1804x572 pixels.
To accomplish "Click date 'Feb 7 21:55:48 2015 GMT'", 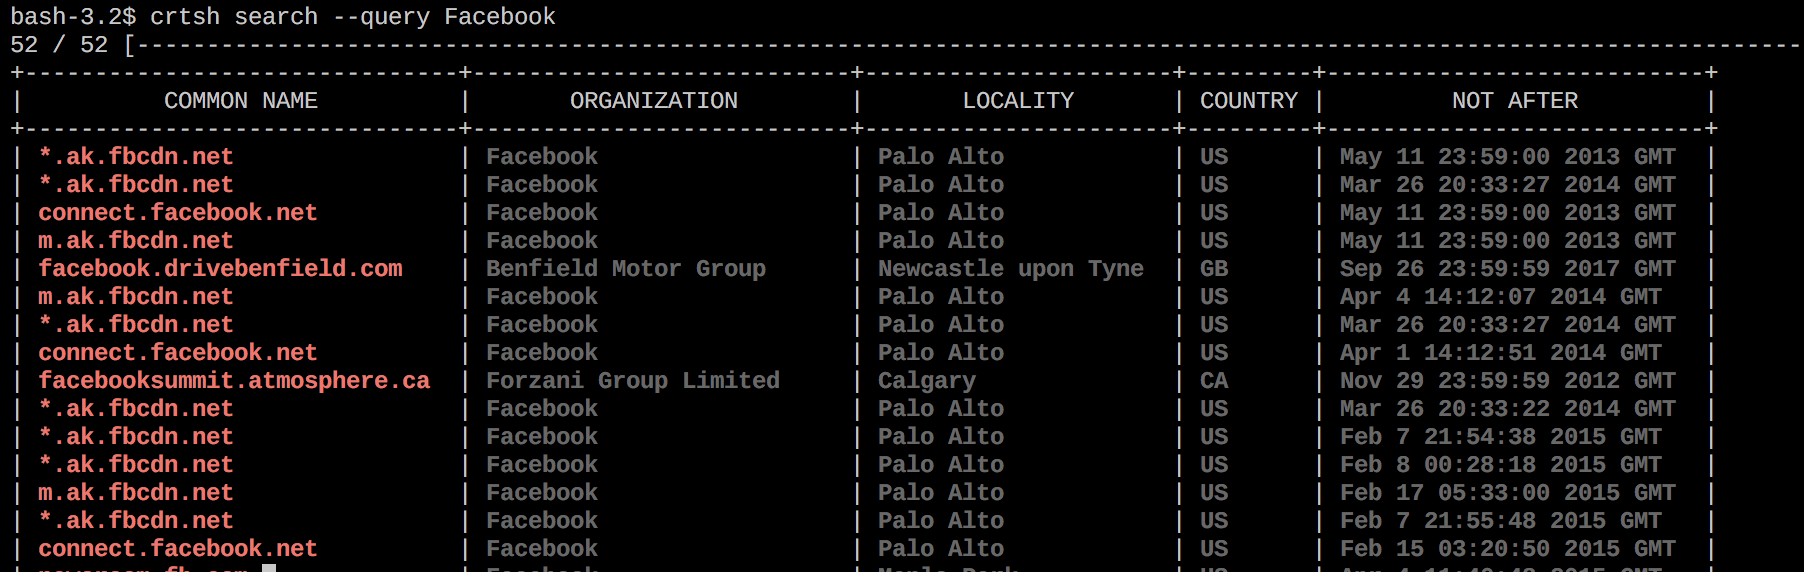I will pyautogui.click(x=1501, y=521).
